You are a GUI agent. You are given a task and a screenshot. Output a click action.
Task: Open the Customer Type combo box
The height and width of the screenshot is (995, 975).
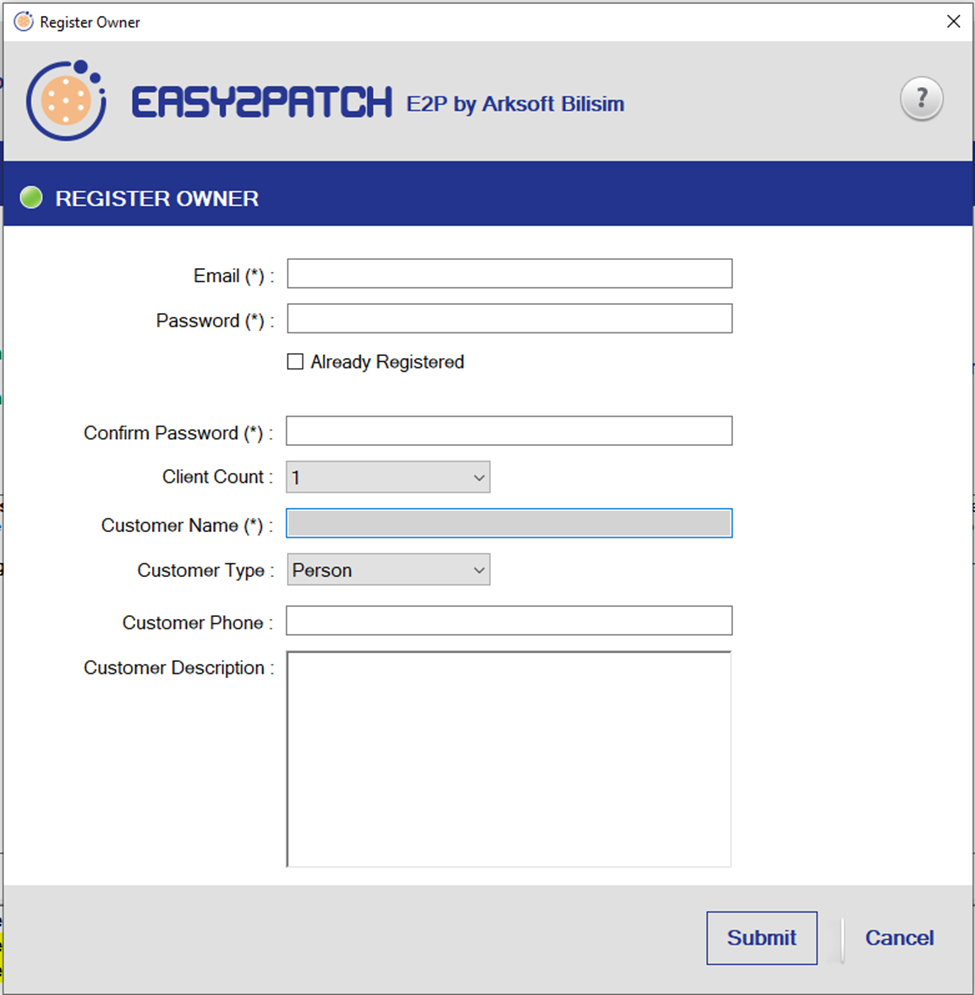tap(388, 571)
